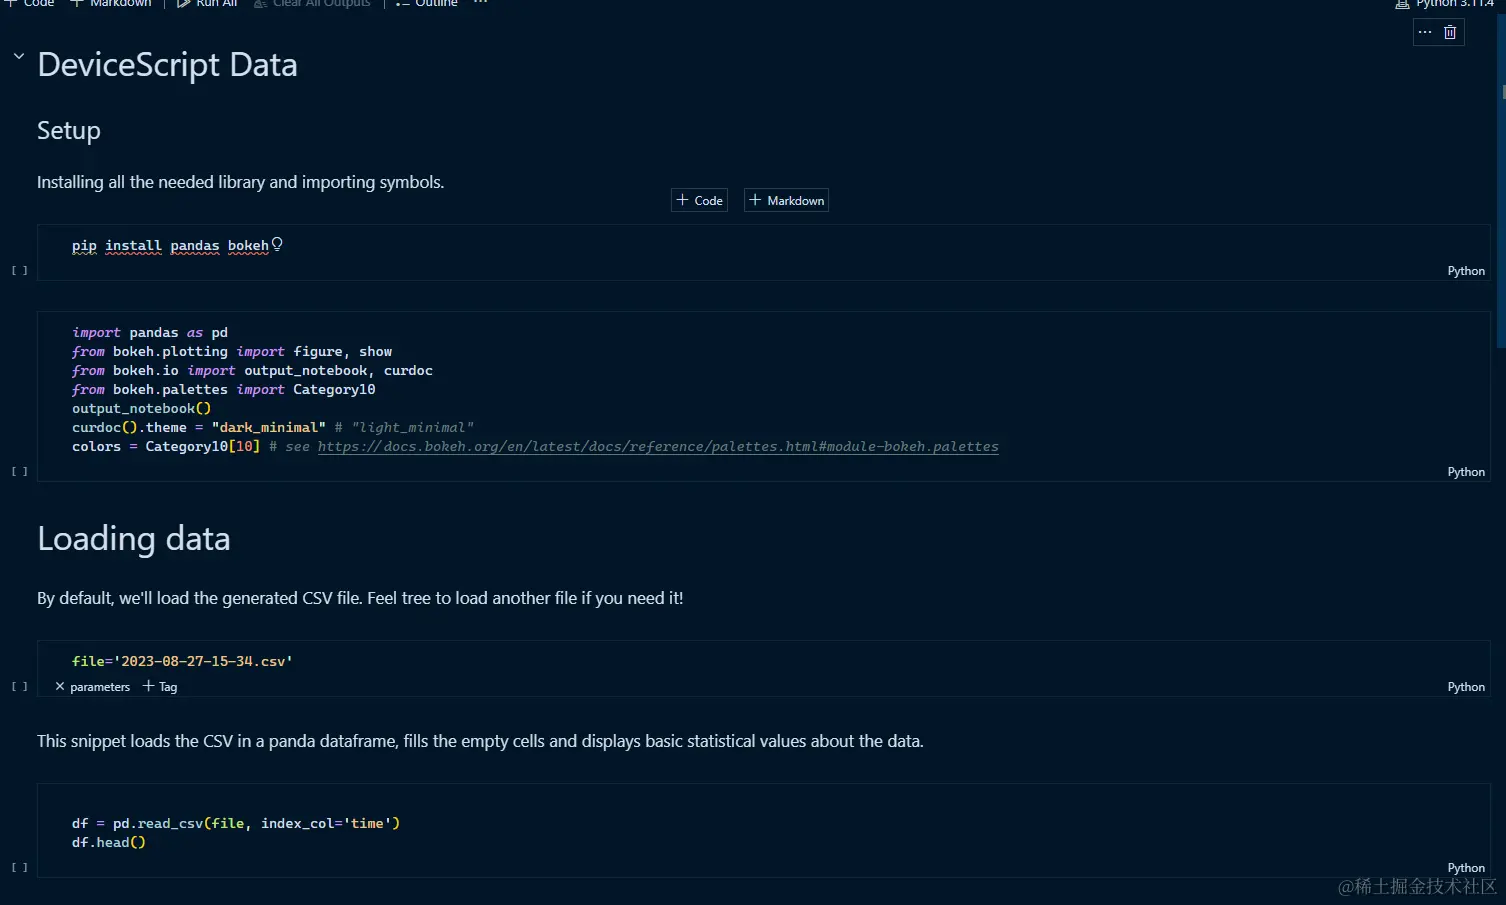
Task: Click the lightbulb quick-fix icon after bokeh
Action: click(277, 244)
